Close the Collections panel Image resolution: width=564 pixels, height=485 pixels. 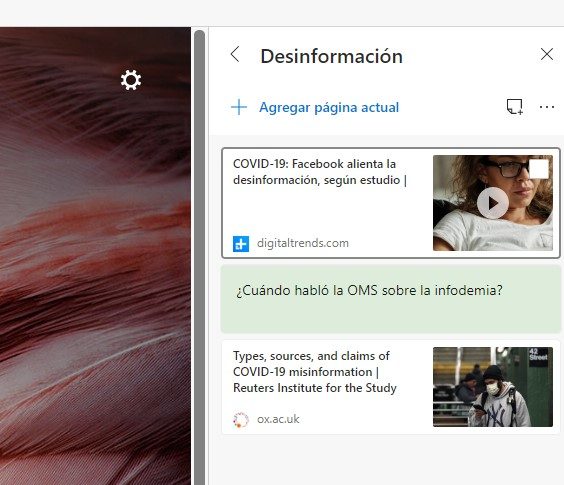coord(547,54)
